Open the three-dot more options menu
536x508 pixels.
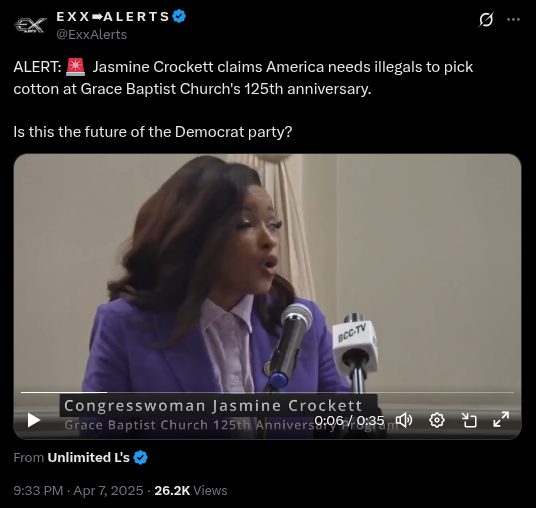[513, 19]
